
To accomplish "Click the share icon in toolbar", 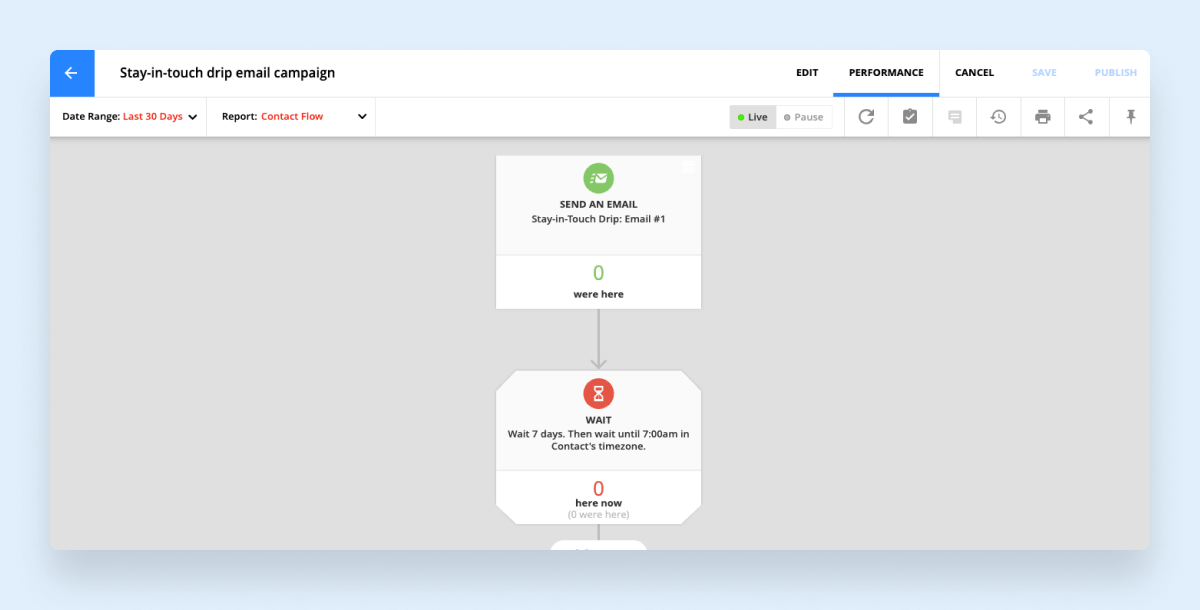I will [1086, 117].
